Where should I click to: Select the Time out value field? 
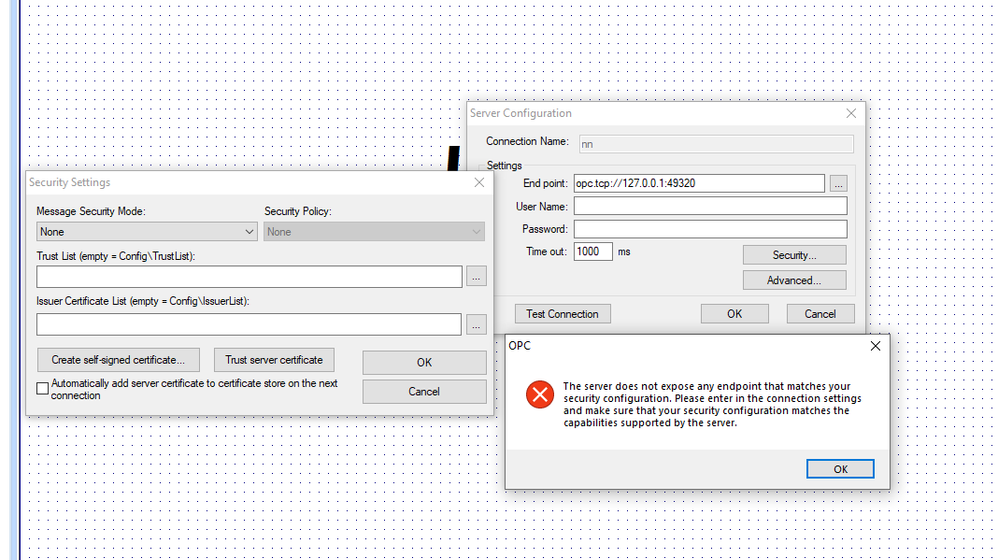[x=593, y=252]
